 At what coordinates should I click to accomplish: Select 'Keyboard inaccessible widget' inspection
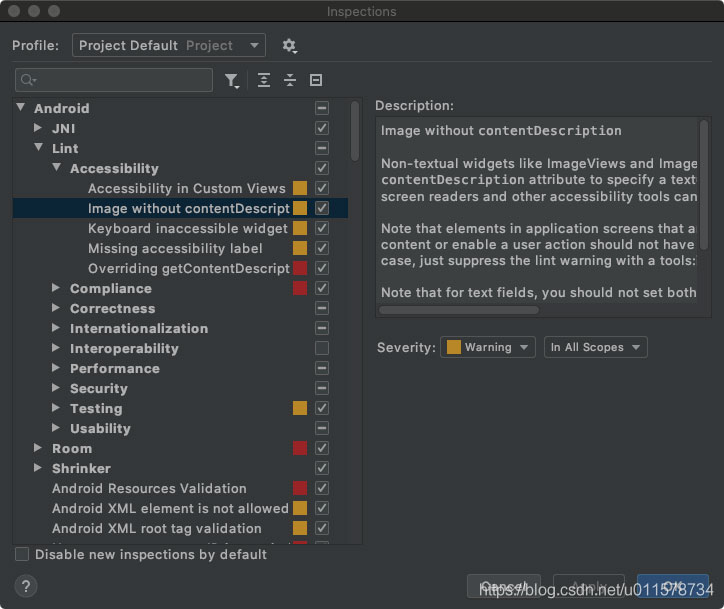(188, 228)
